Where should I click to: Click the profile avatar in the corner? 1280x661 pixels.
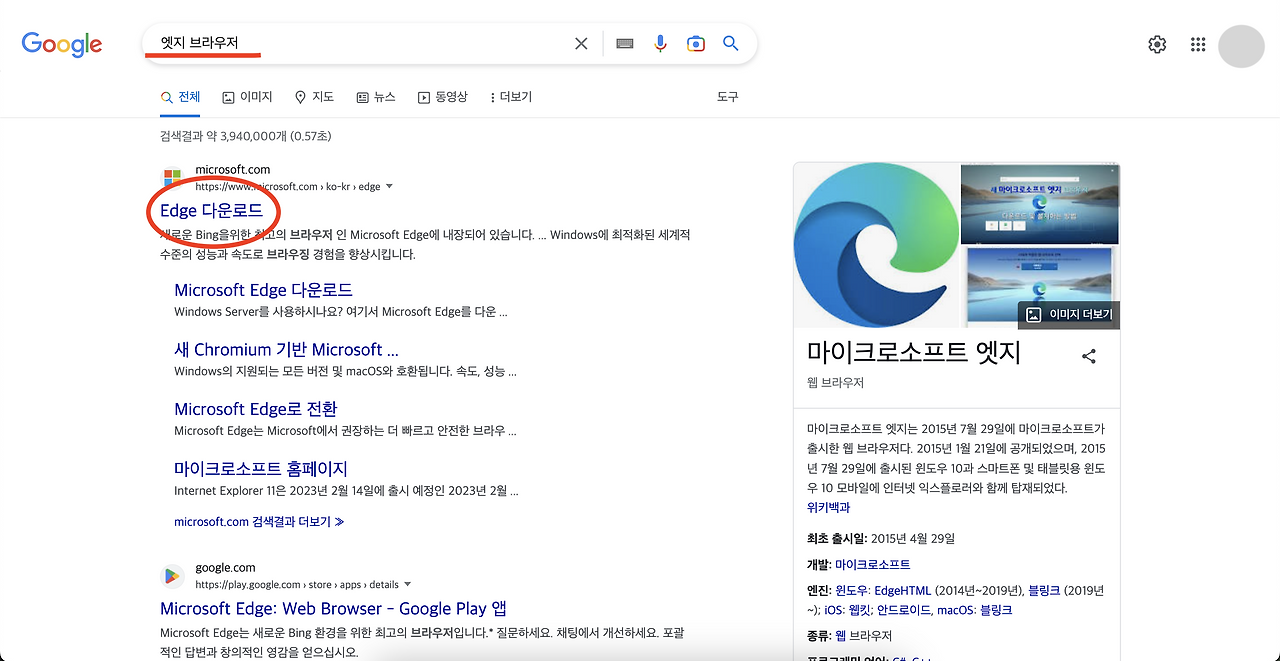(x=1241, y=47)
